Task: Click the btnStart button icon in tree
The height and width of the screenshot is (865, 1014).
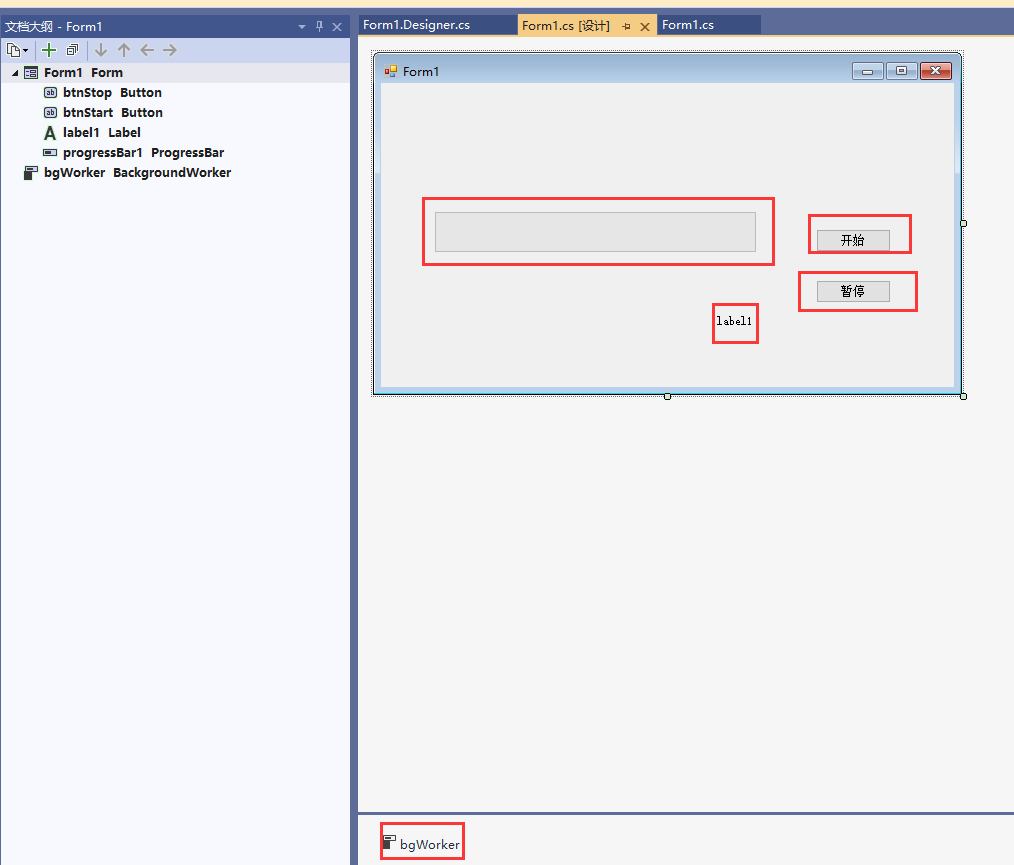Action: click(50, 112)
